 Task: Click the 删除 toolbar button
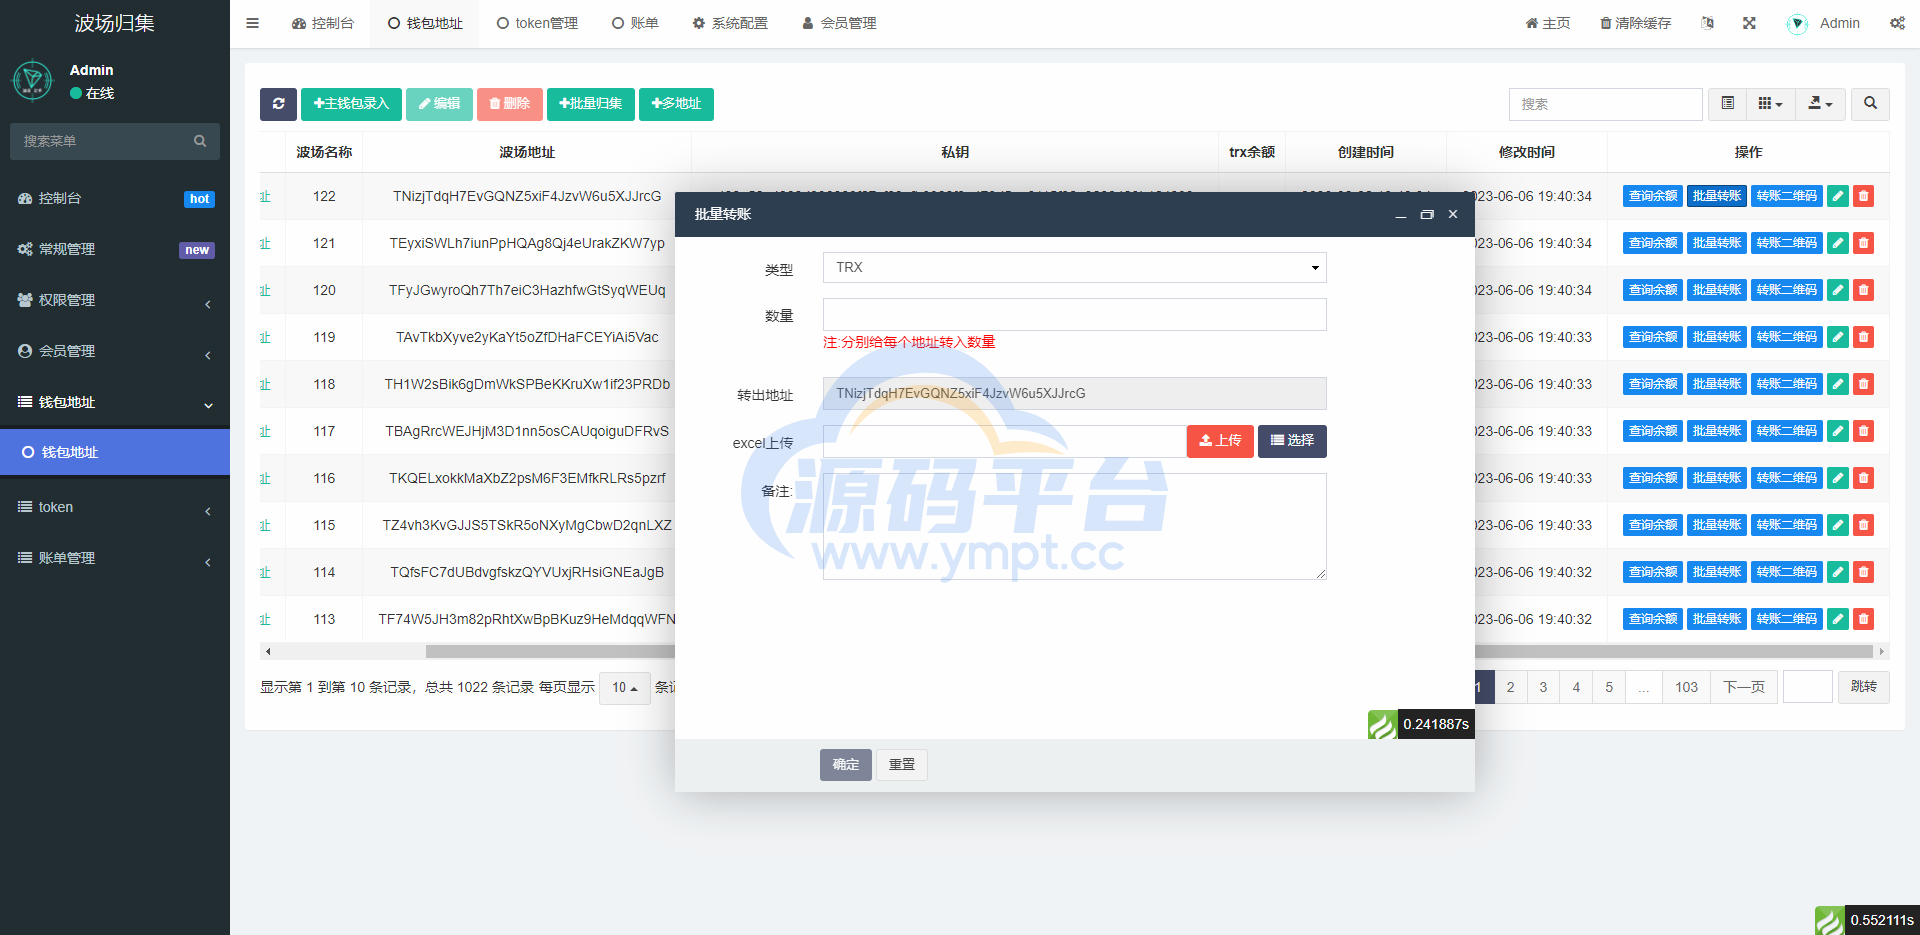[x=510, y=104]
